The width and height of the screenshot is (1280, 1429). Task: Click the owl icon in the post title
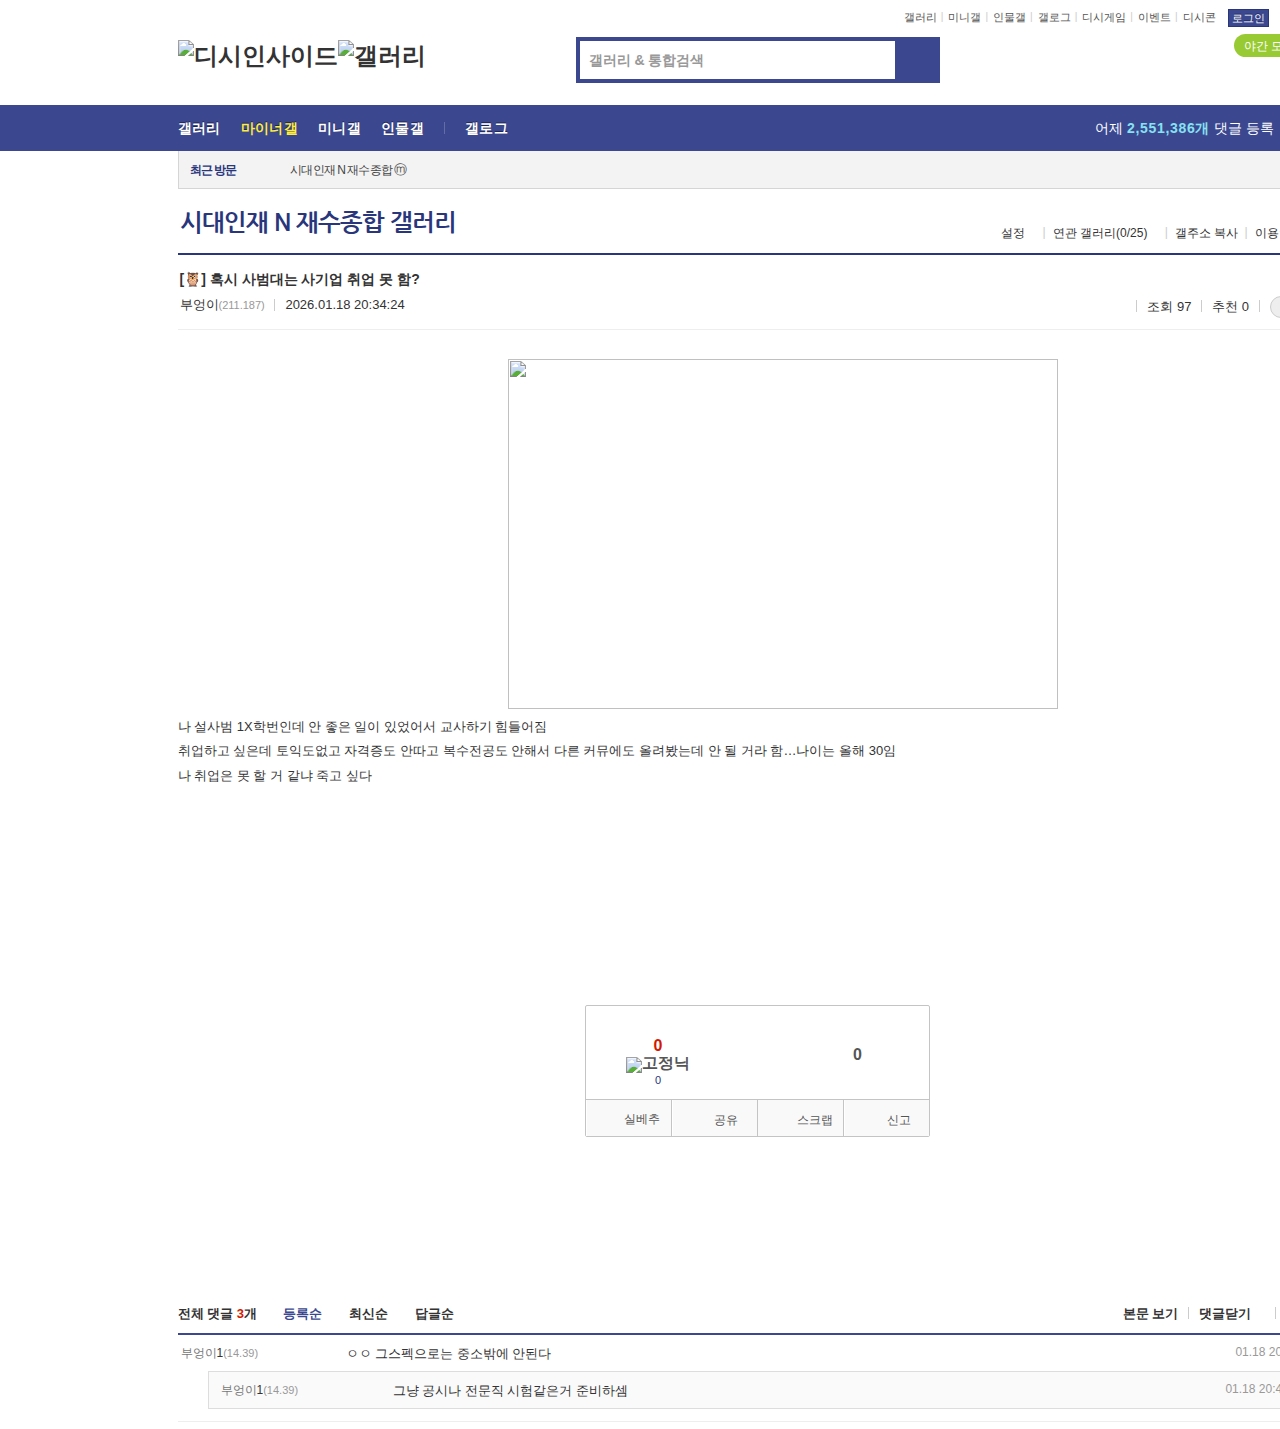[x=193, y=280]
